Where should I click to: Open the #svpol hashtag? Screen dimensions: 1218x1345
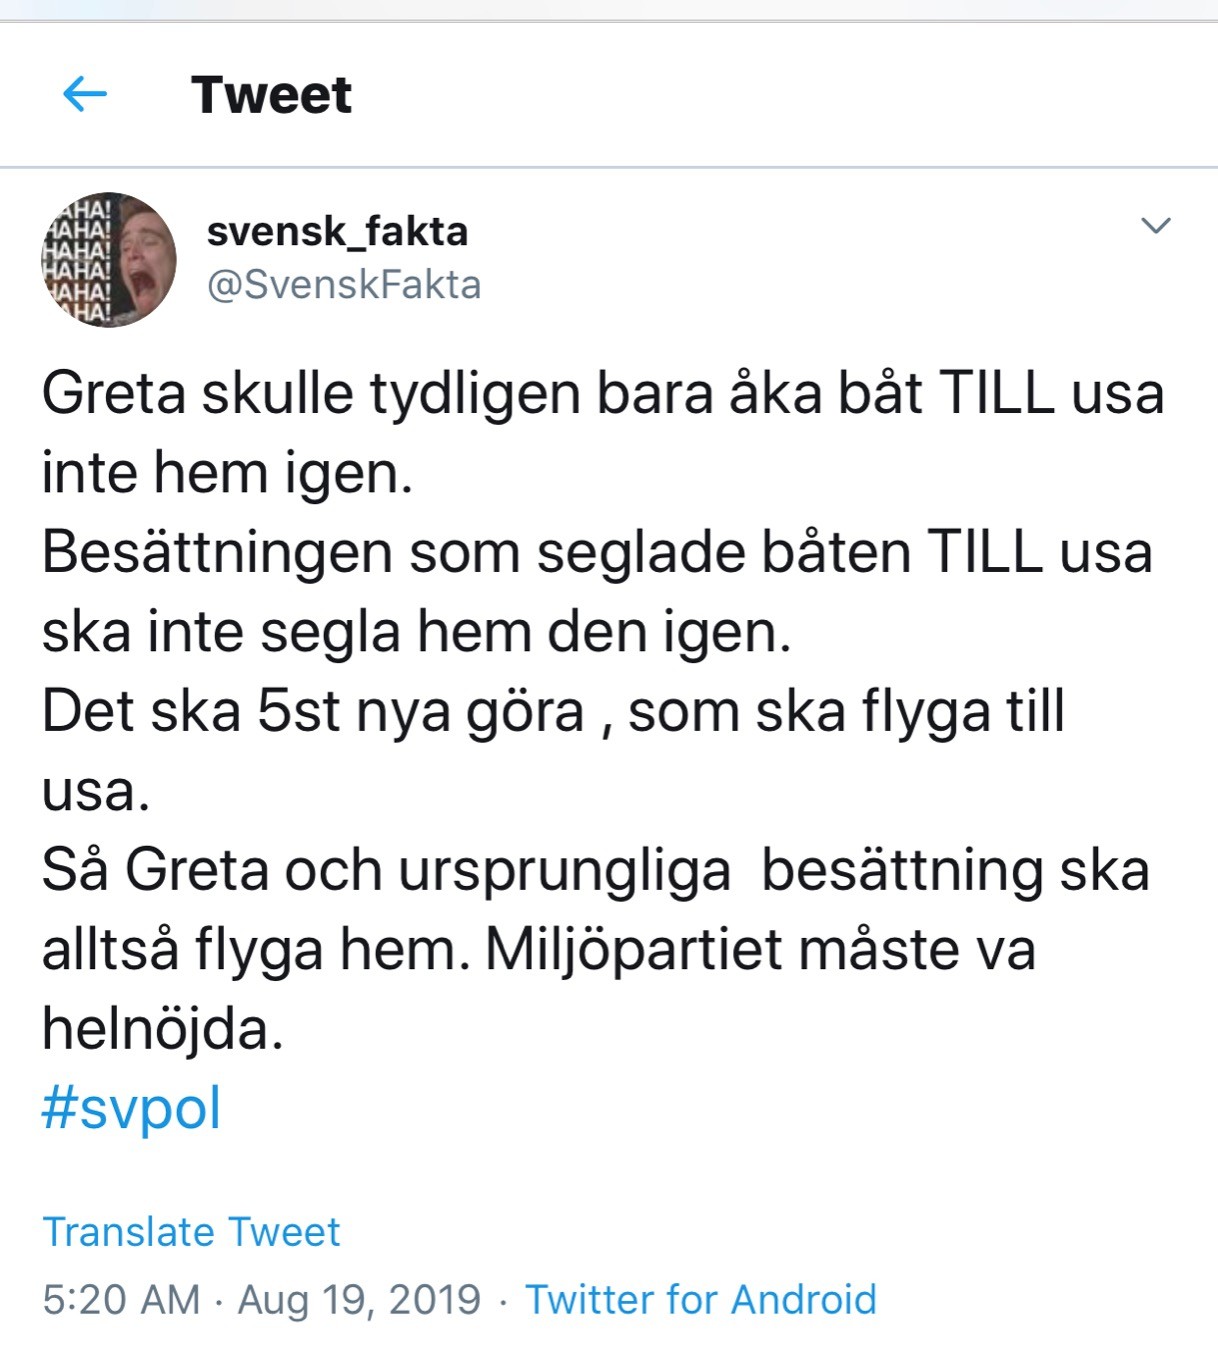[x=131, y=1108]
